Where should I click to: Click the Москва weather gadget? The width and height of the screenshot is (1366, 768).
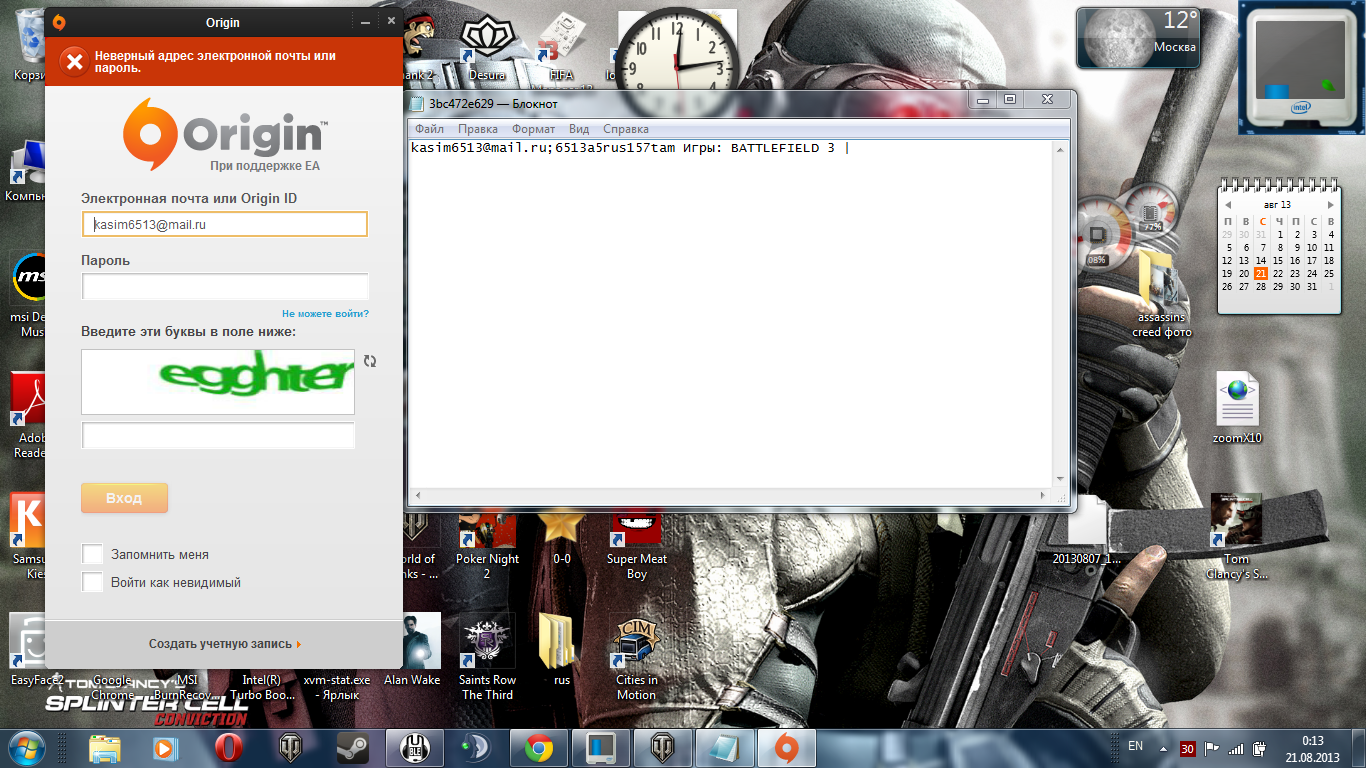[x=1139, y=38]
